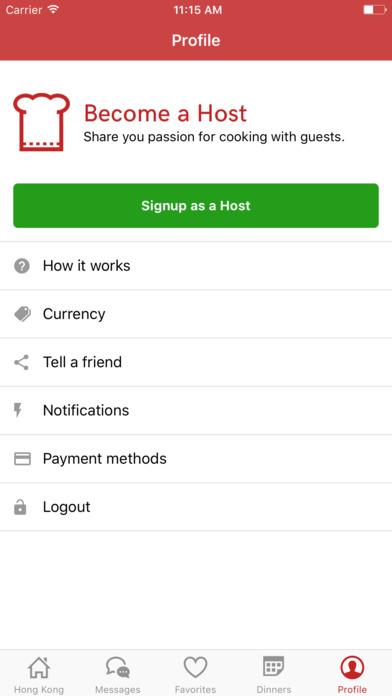Select the Profile tab
392x696 pixels.
[352, 675]
